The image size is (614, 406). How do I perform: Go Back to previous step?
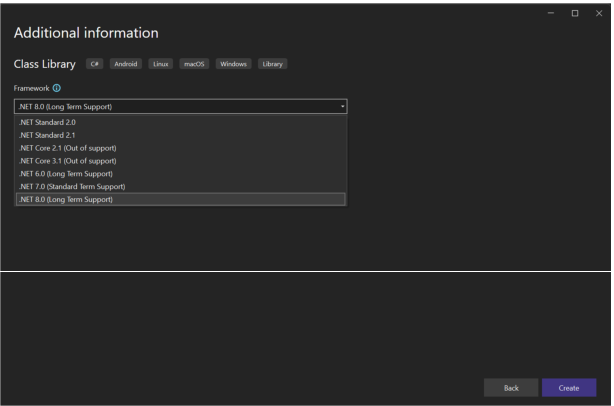pos(511,388)
